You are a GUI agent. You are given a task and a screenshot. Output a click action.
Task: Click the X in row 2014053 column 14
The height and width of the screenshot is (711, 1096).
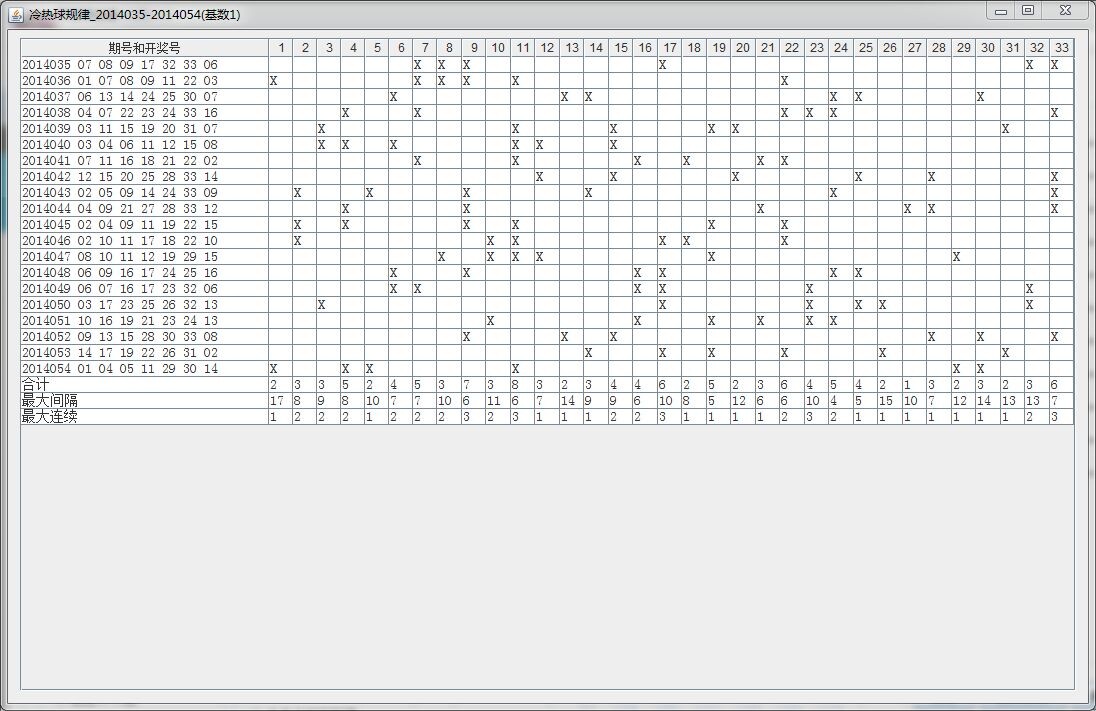pyautogui.click(x=589, y=353)
